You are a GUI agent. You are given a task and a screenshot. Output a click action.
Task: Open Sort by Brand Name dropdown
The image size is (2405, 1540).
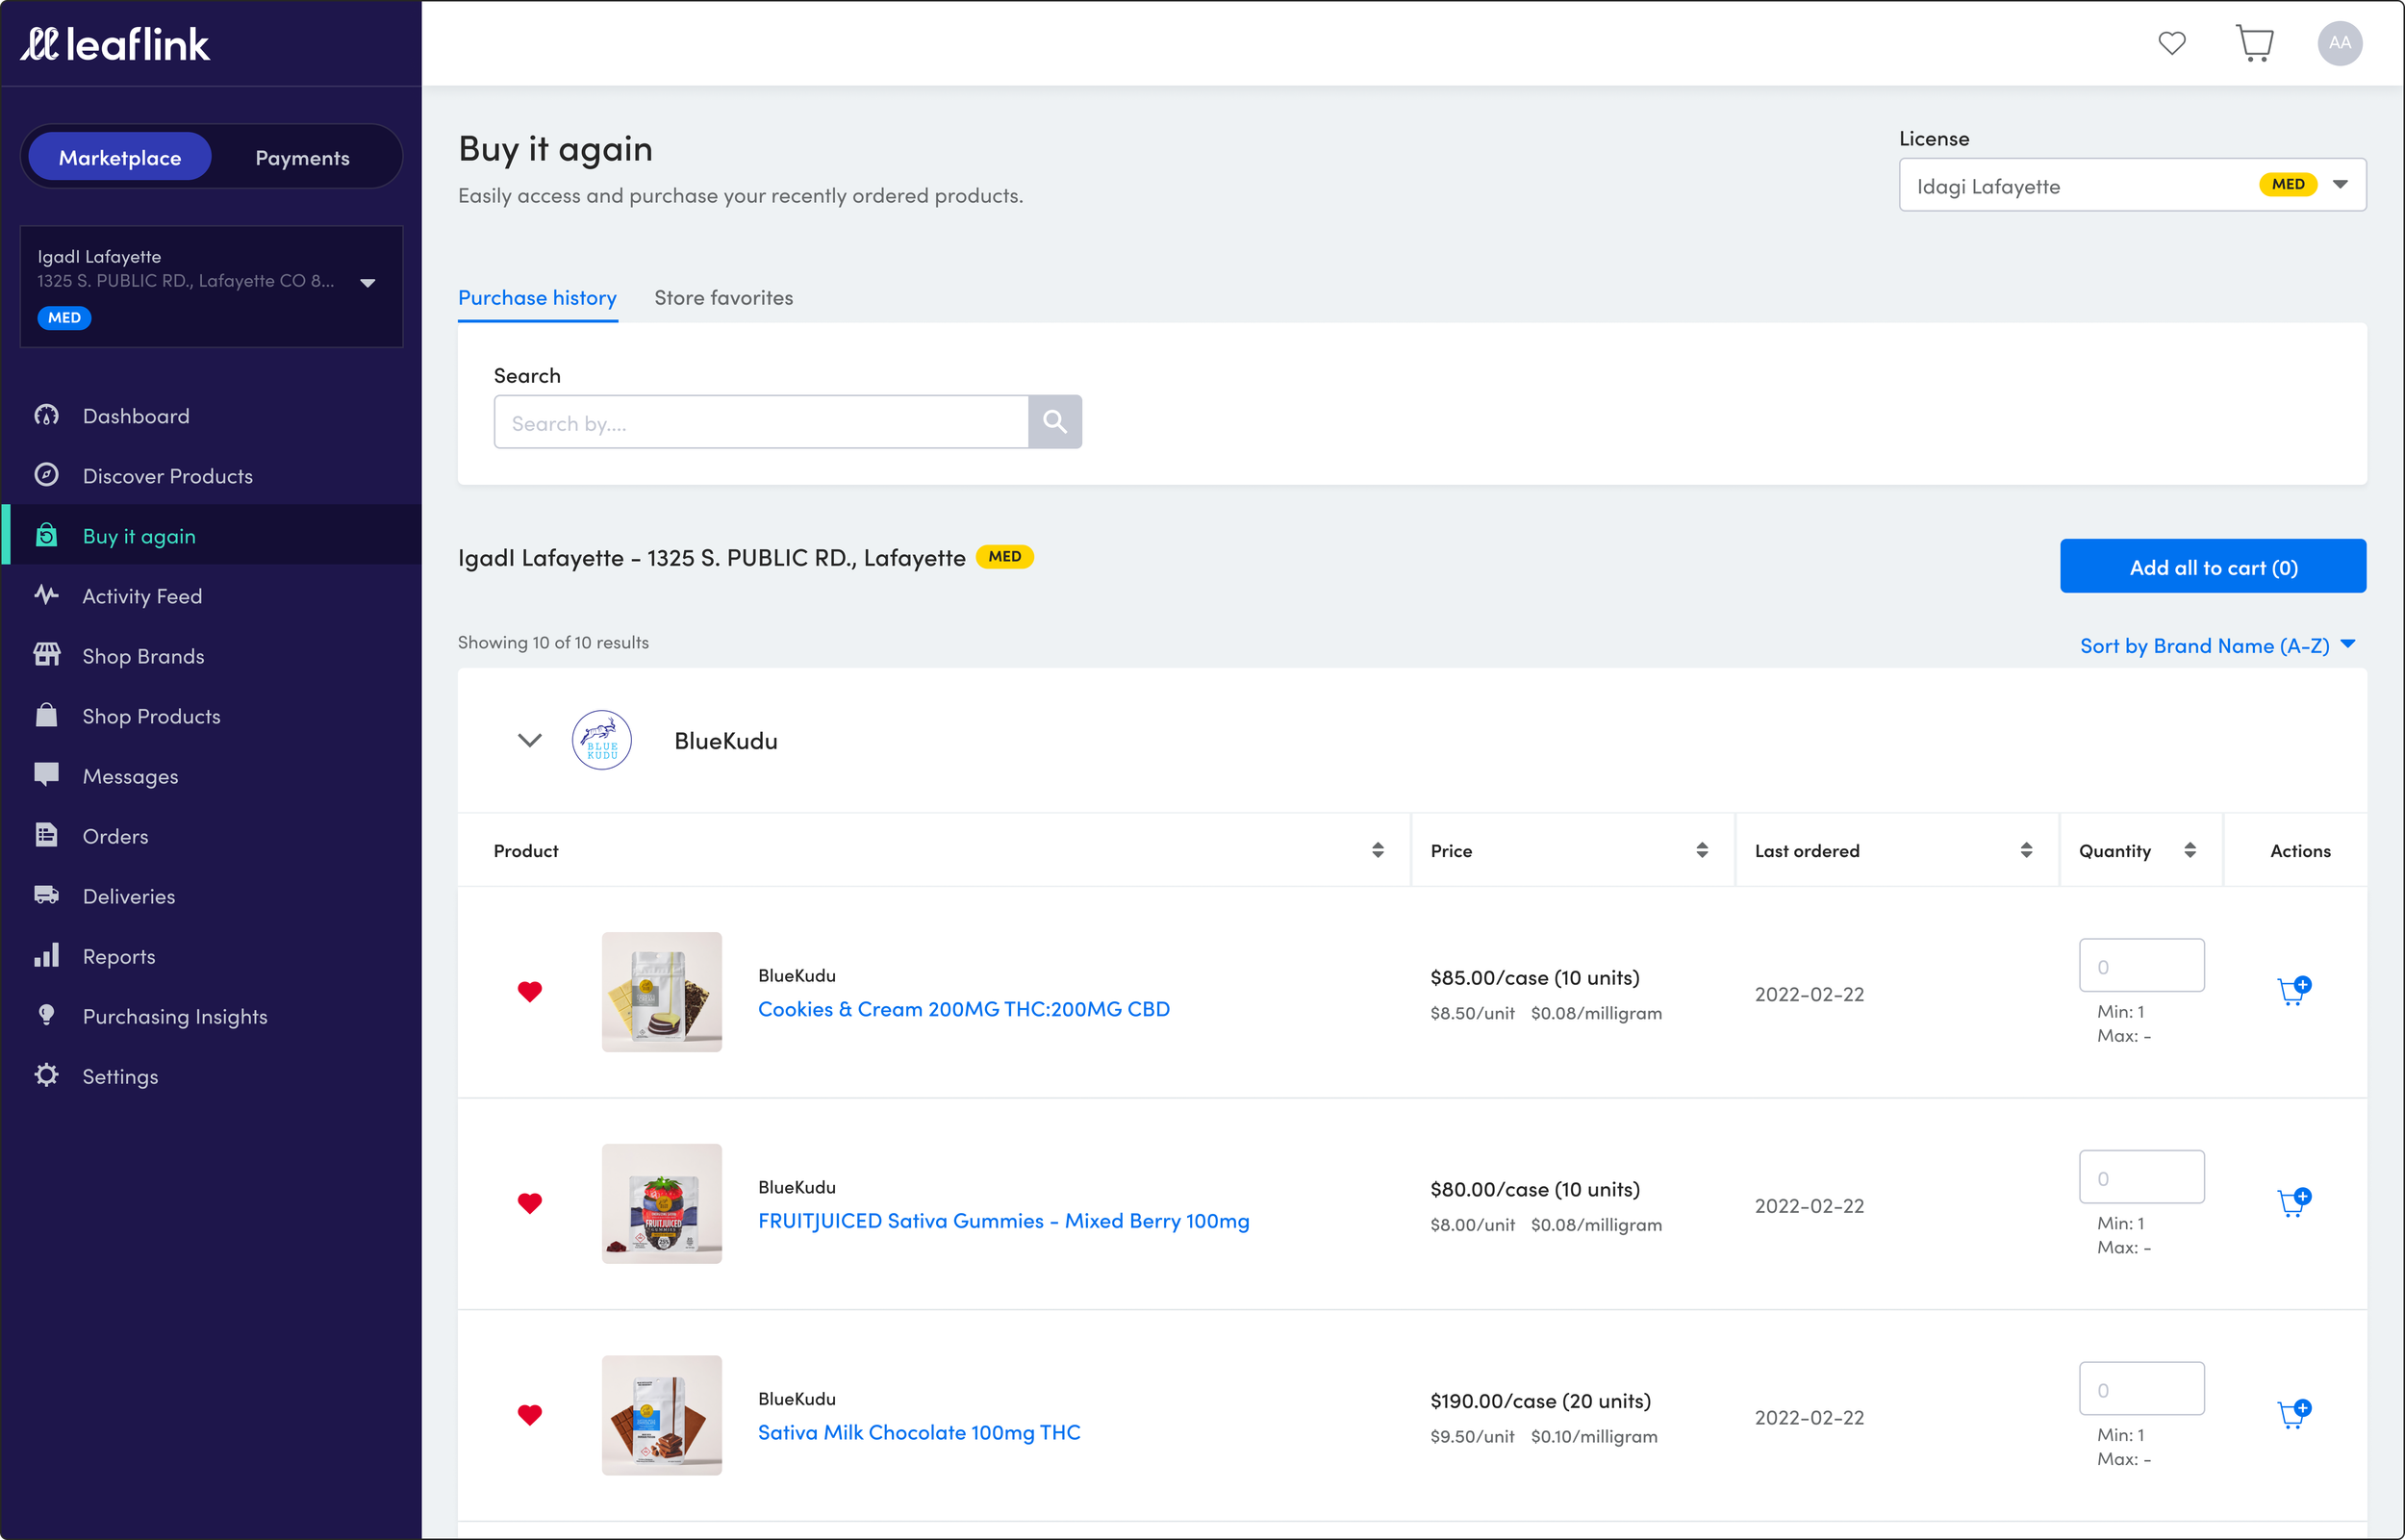[2217, 646]
